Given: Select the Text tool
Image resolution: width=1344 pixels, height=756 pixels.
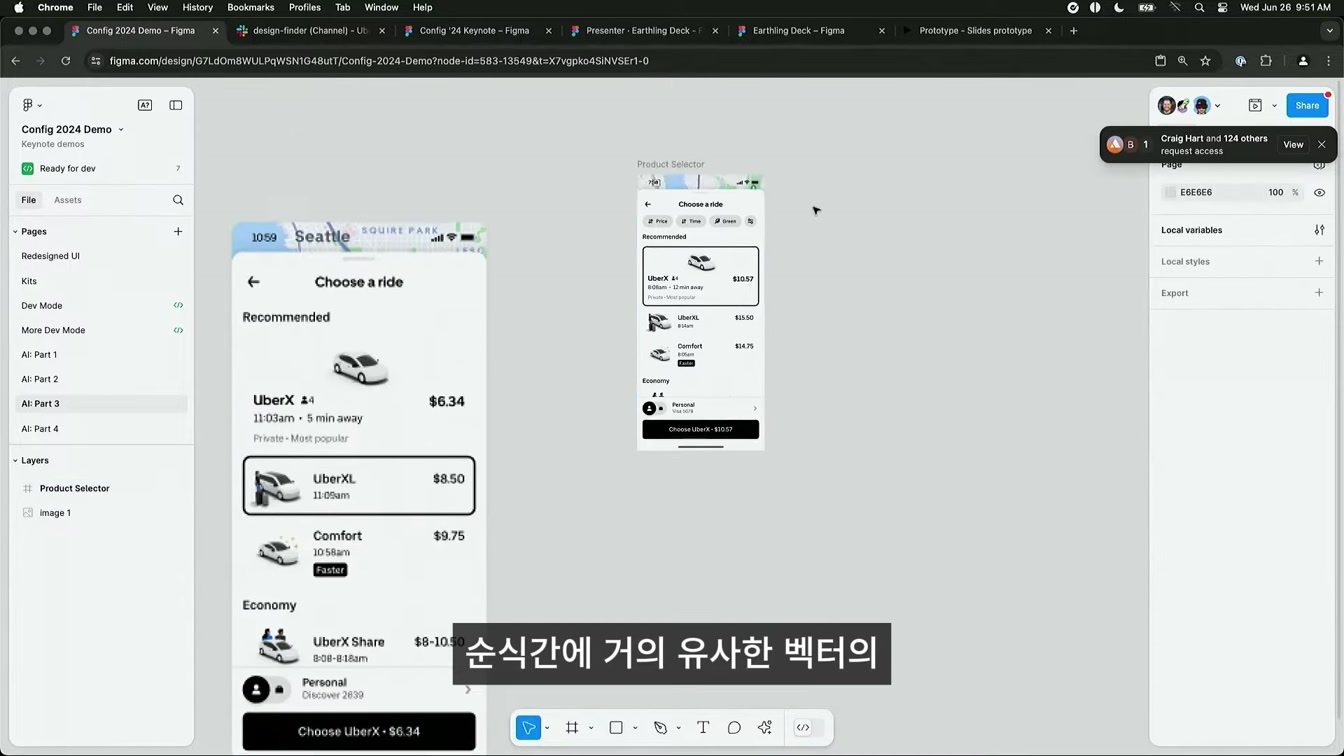Looking at the screenshot, I should pos(703,728).
